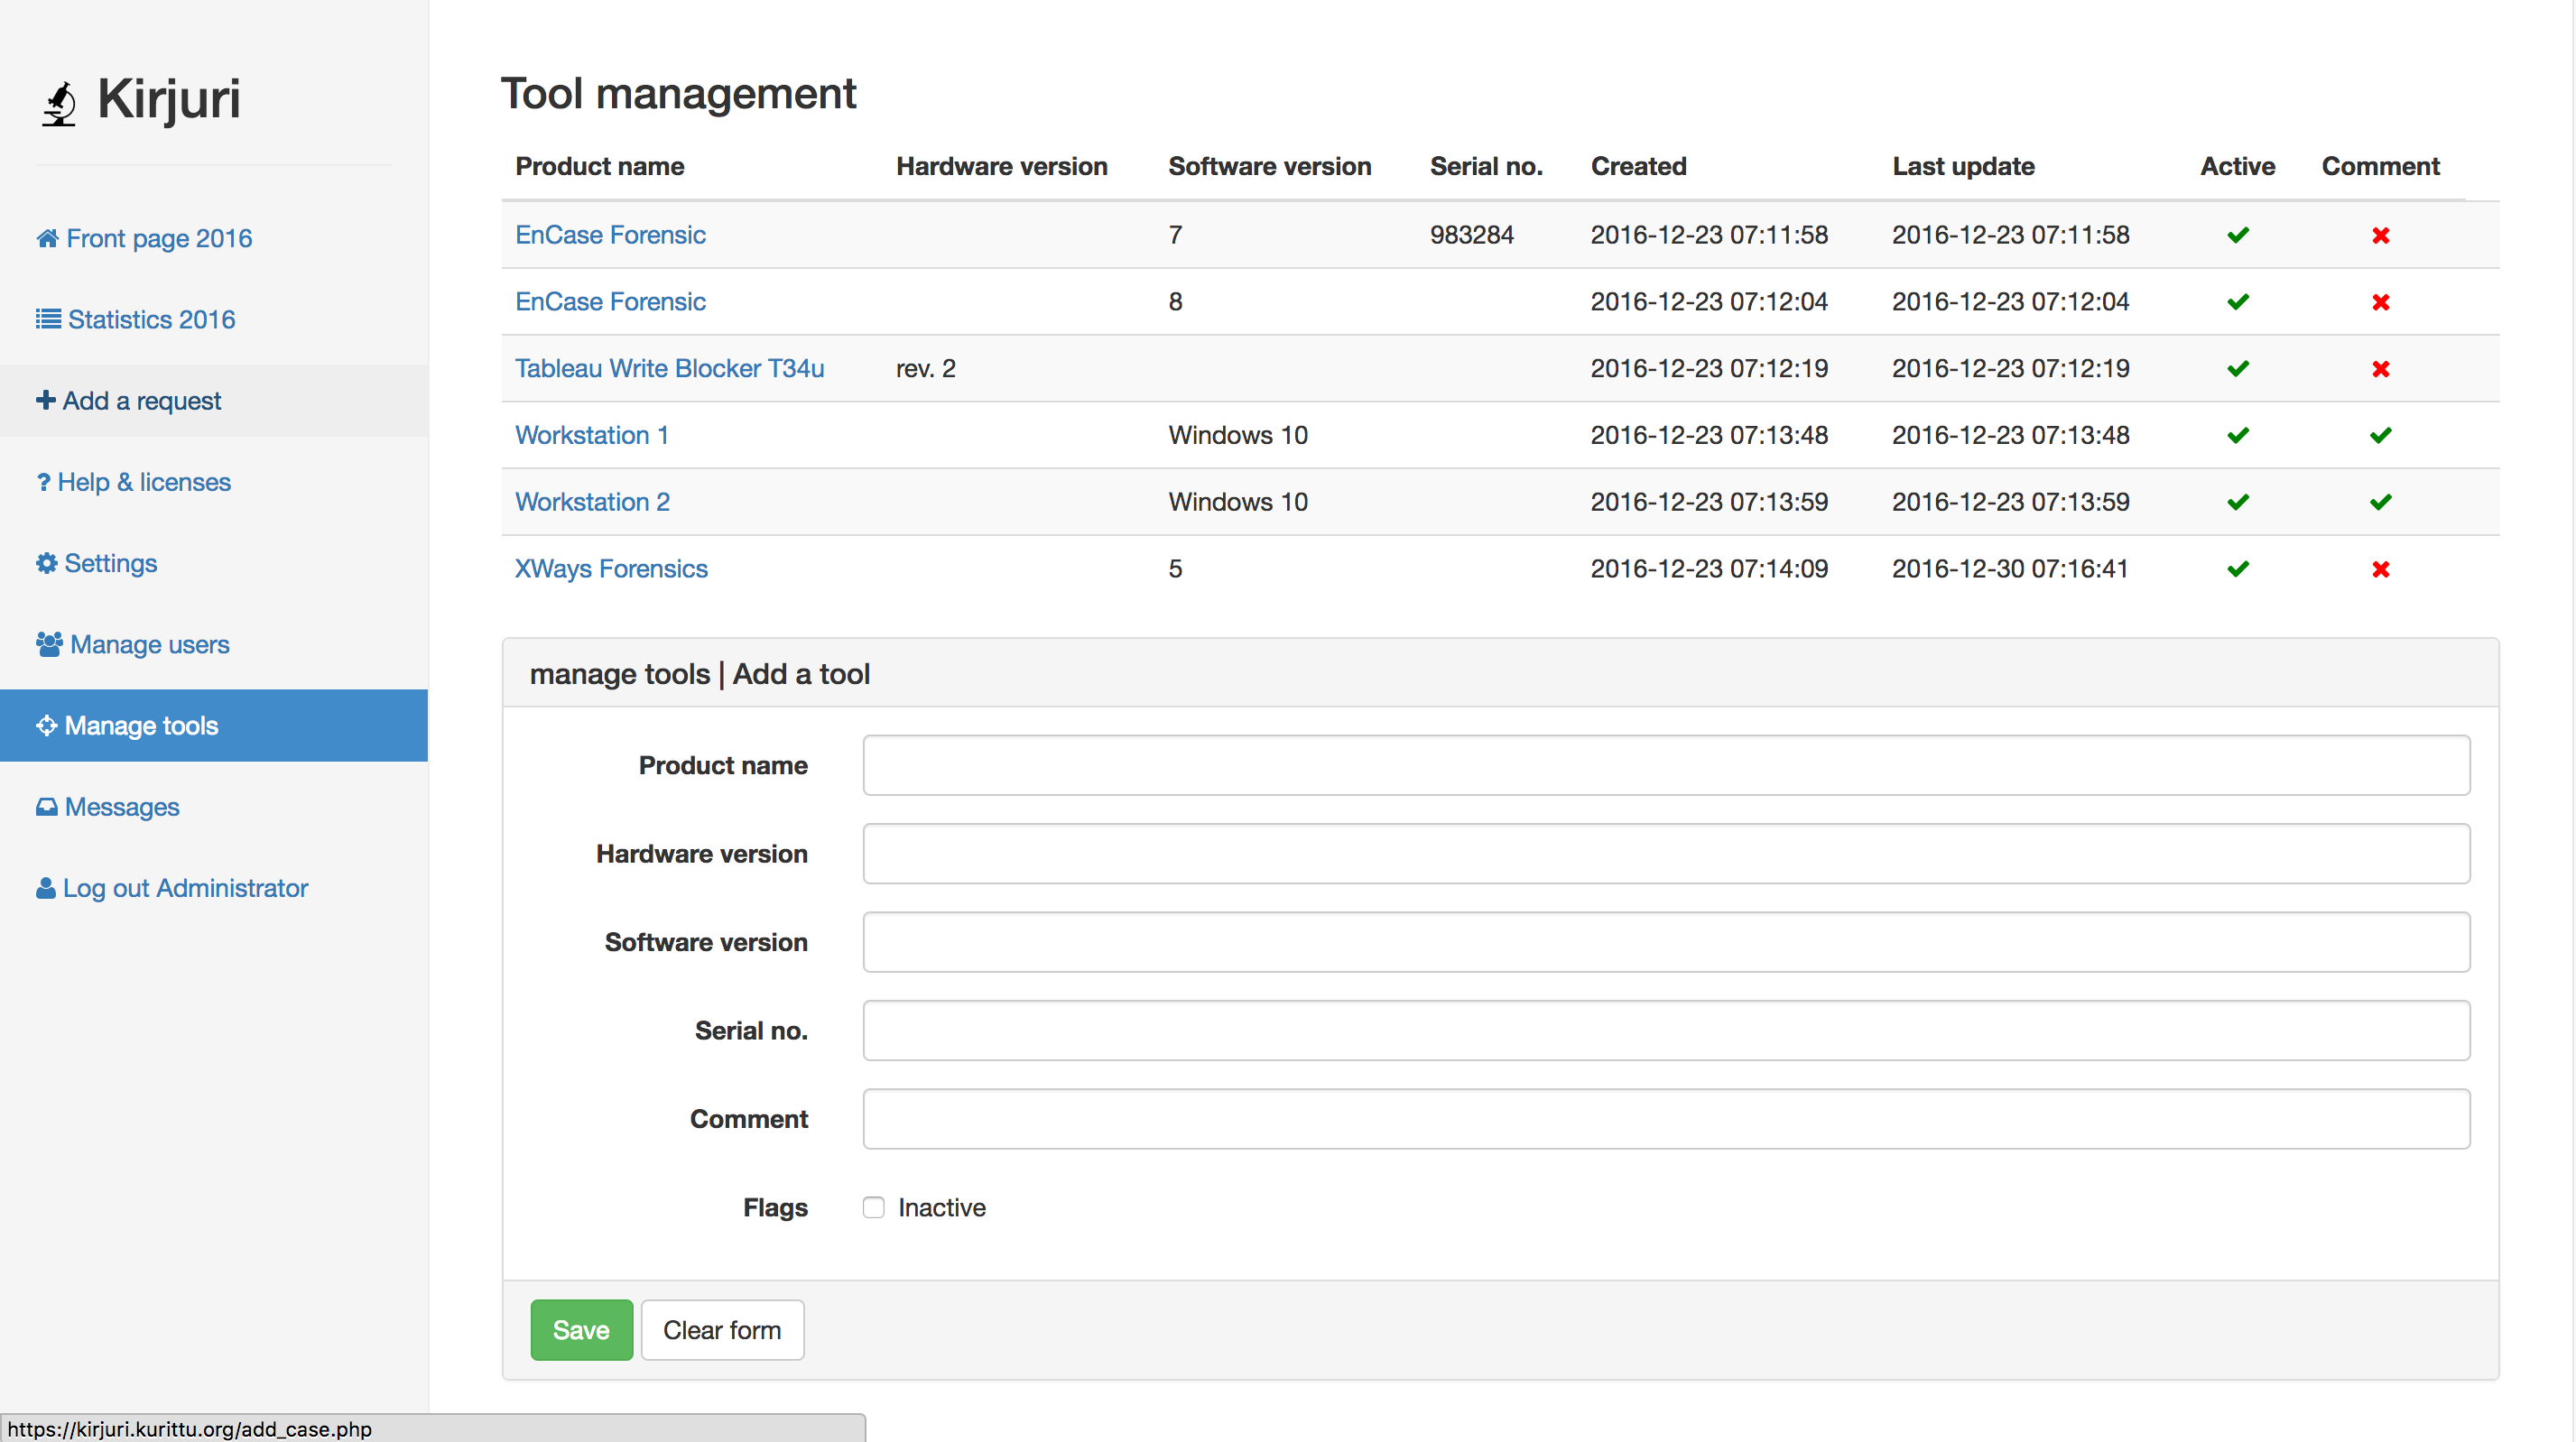Go to the Messages page
The height and width of the screenshot is (1442, 2576).
[122, 807]
